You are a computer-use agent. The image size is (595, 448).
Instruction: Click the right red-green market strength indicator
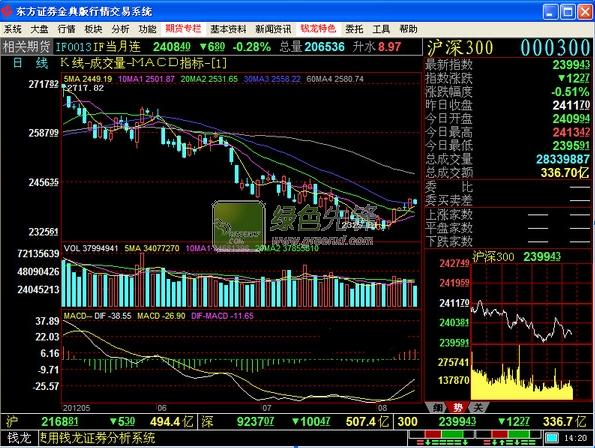(508, 438)
